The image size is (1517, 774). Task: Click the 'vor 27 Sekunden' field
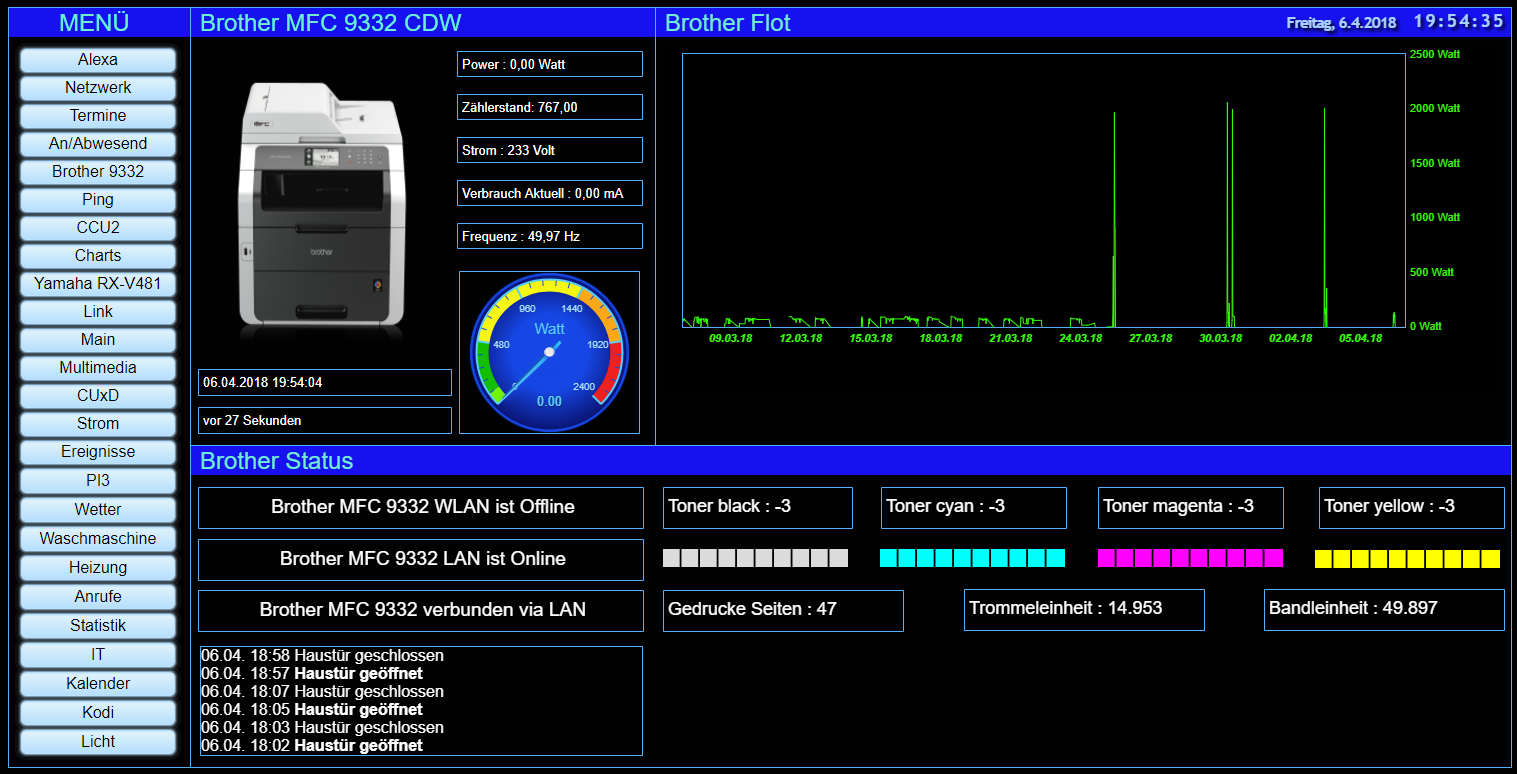coord(325,420)
